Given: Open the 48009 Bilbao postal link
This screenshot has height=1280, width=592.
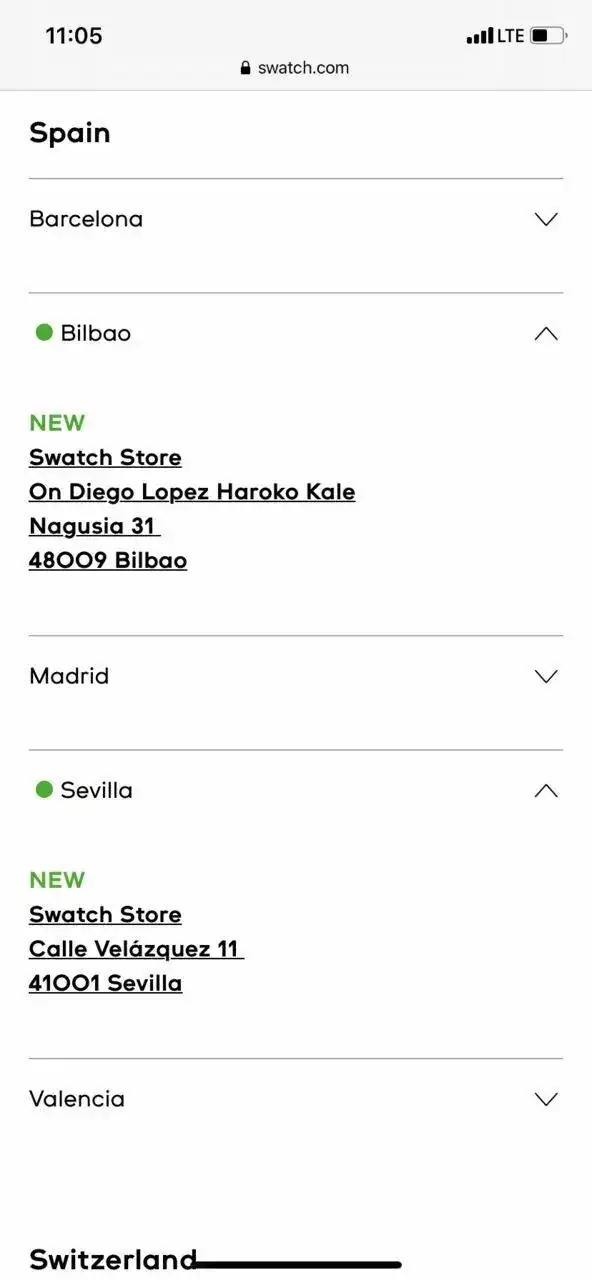Looking at the screenshot, I should coord(108,560).
